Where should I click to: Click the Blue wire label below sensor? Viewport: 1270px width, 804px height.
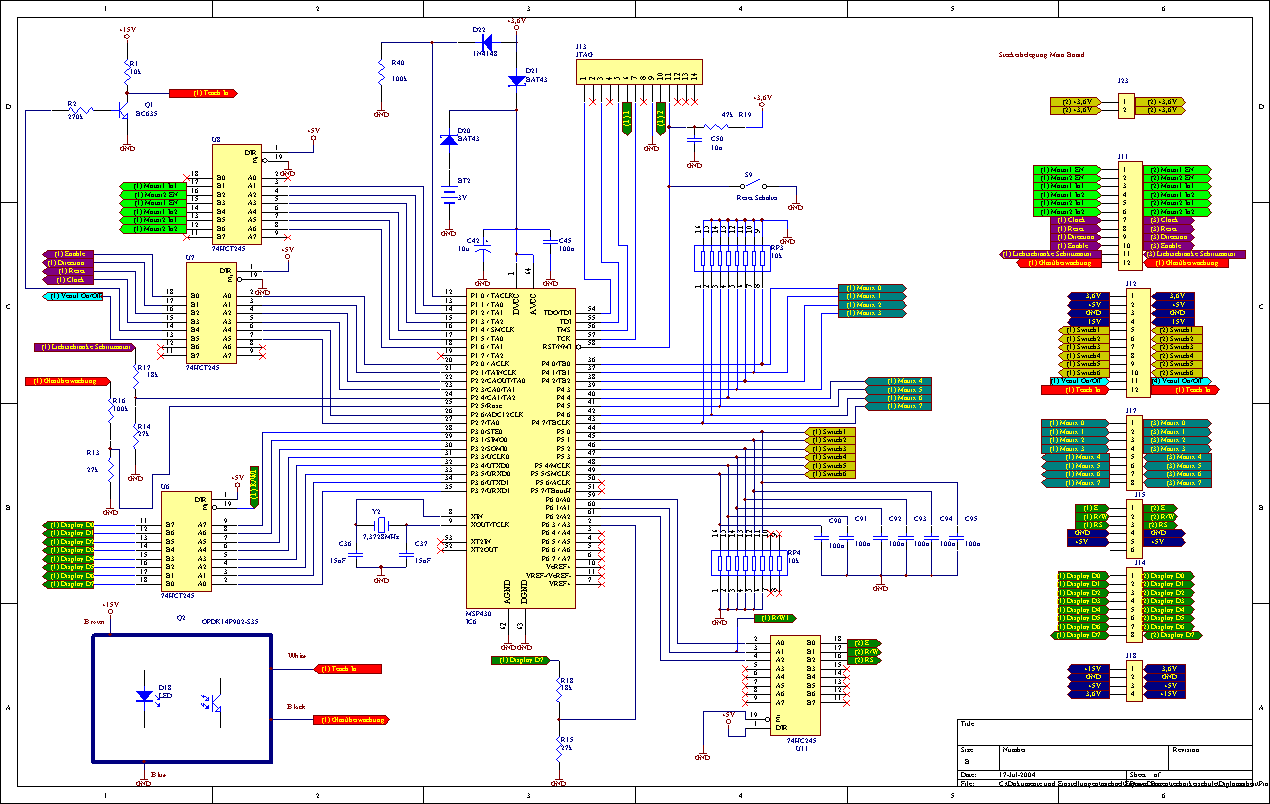pos(158,774)
